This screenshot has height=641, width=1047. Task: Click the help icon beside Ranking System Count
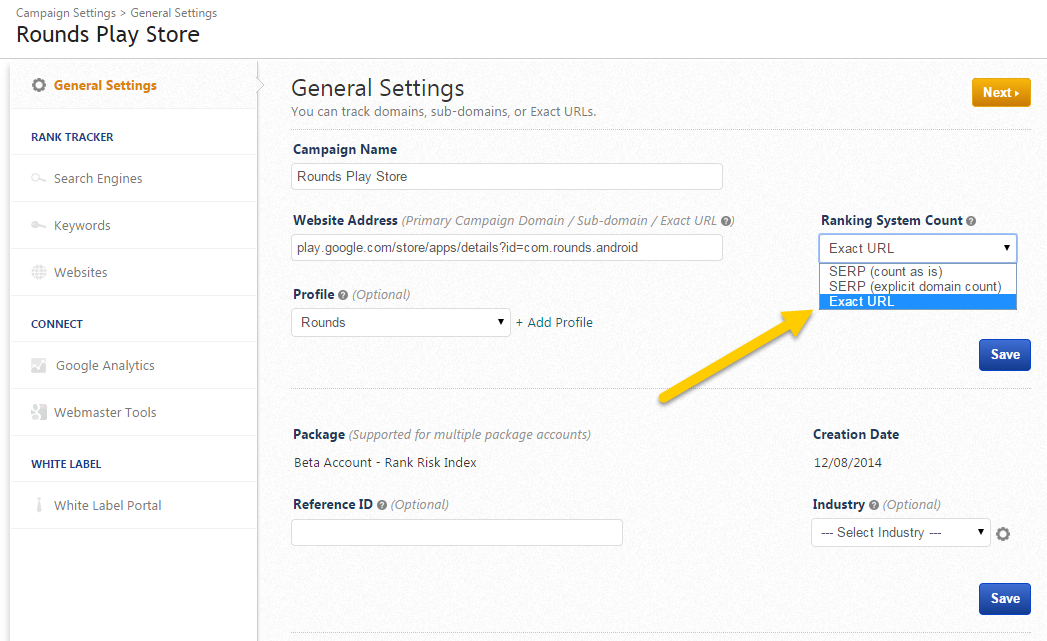971,221
